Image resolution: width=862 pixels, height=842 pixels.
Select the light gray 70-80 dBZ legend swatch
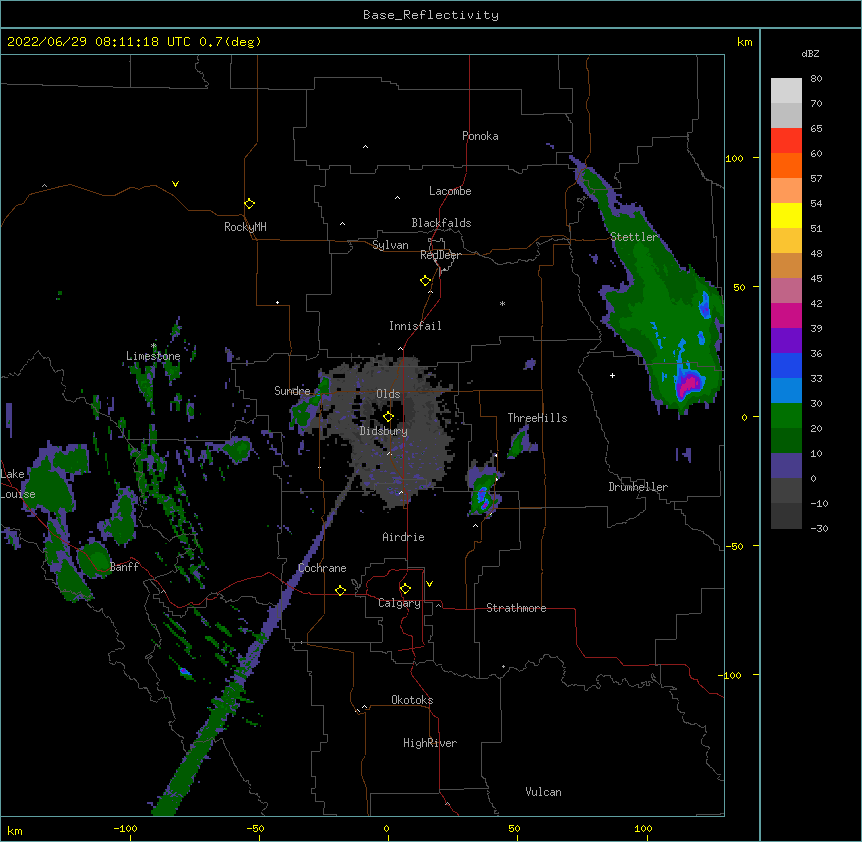coord(786,91)
